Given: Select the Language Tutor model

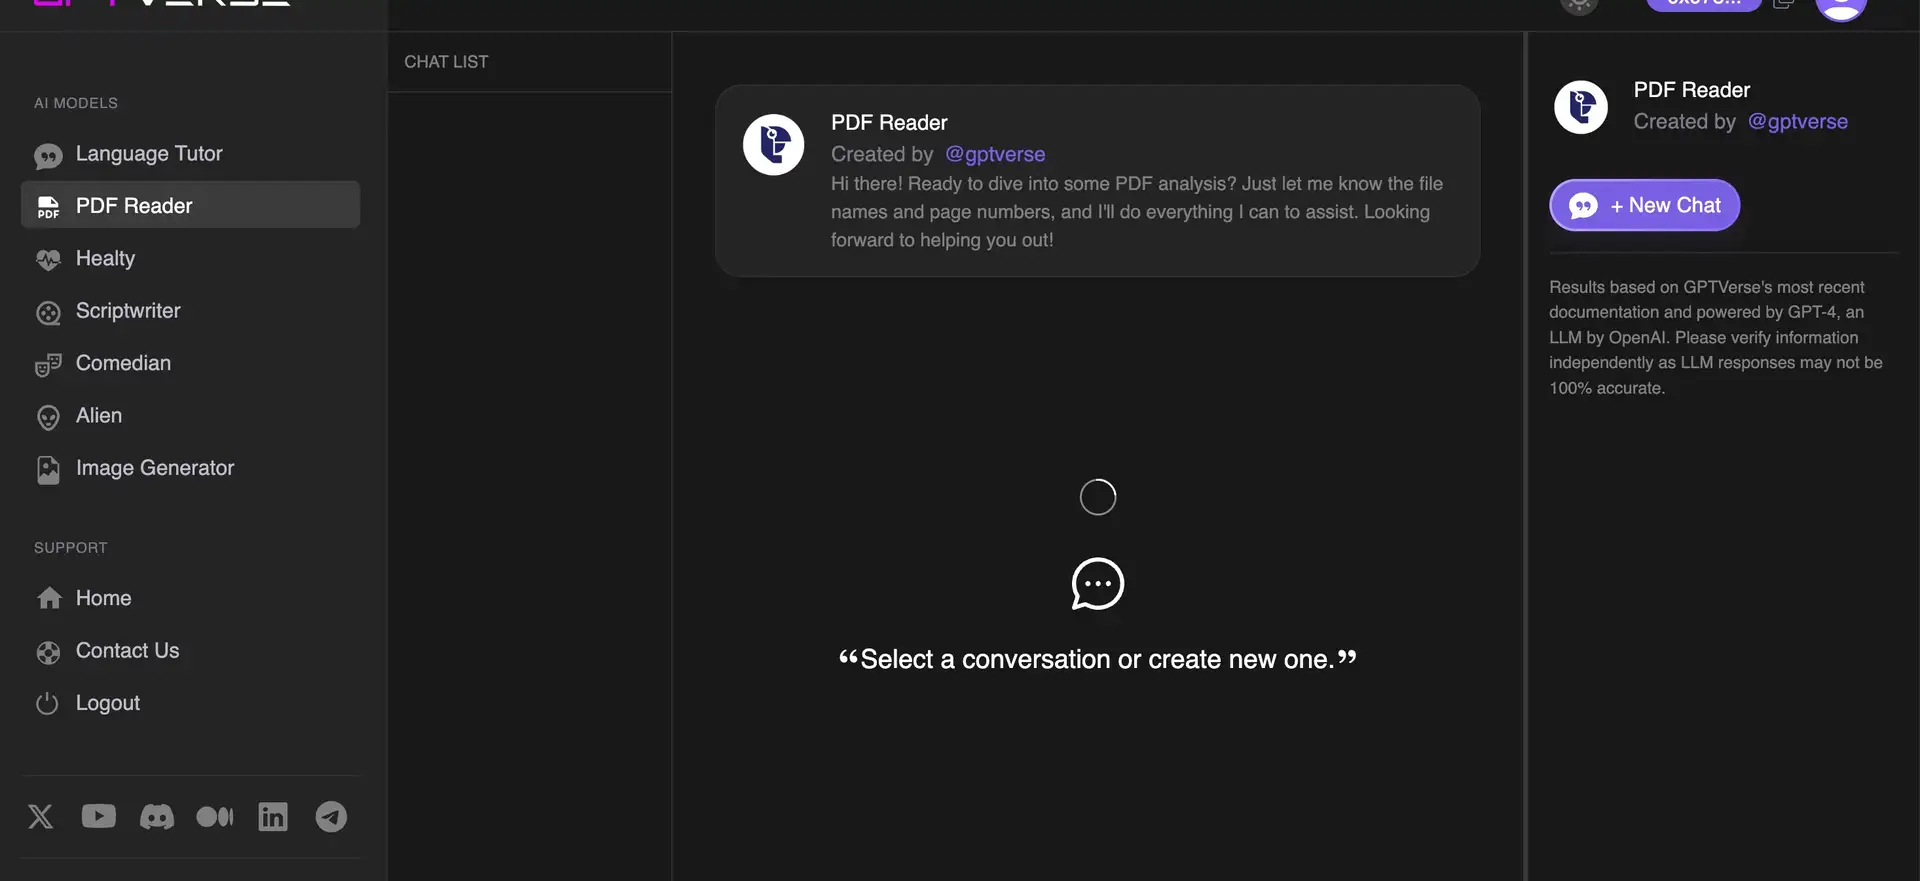Looking at the screenshot, I should coord(149,154).
